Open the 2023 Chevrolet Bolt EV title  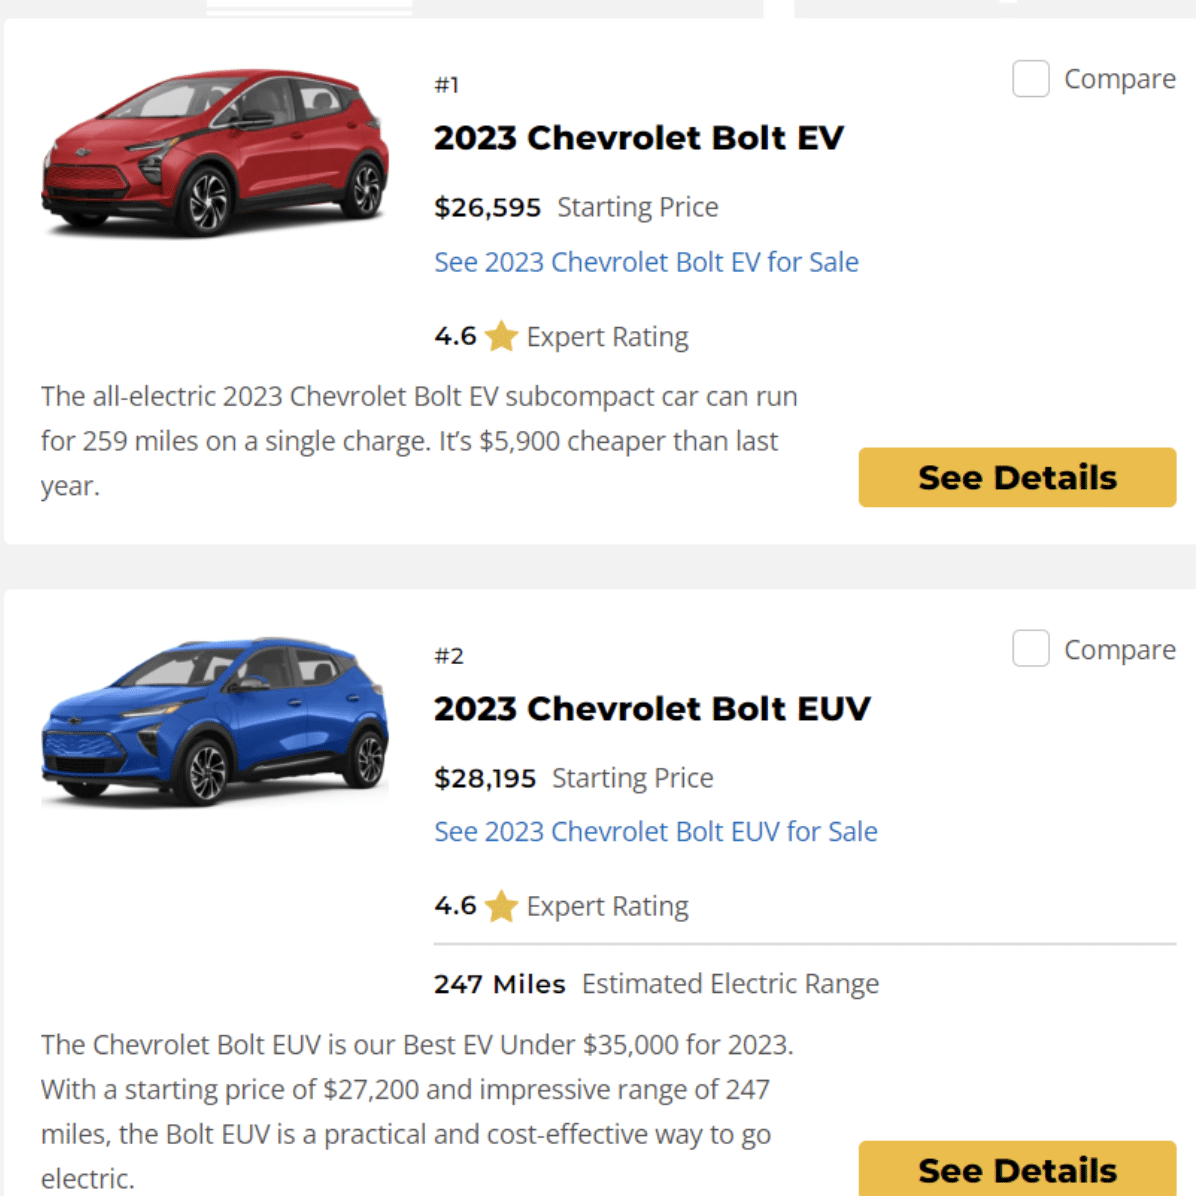pos(639,138)
